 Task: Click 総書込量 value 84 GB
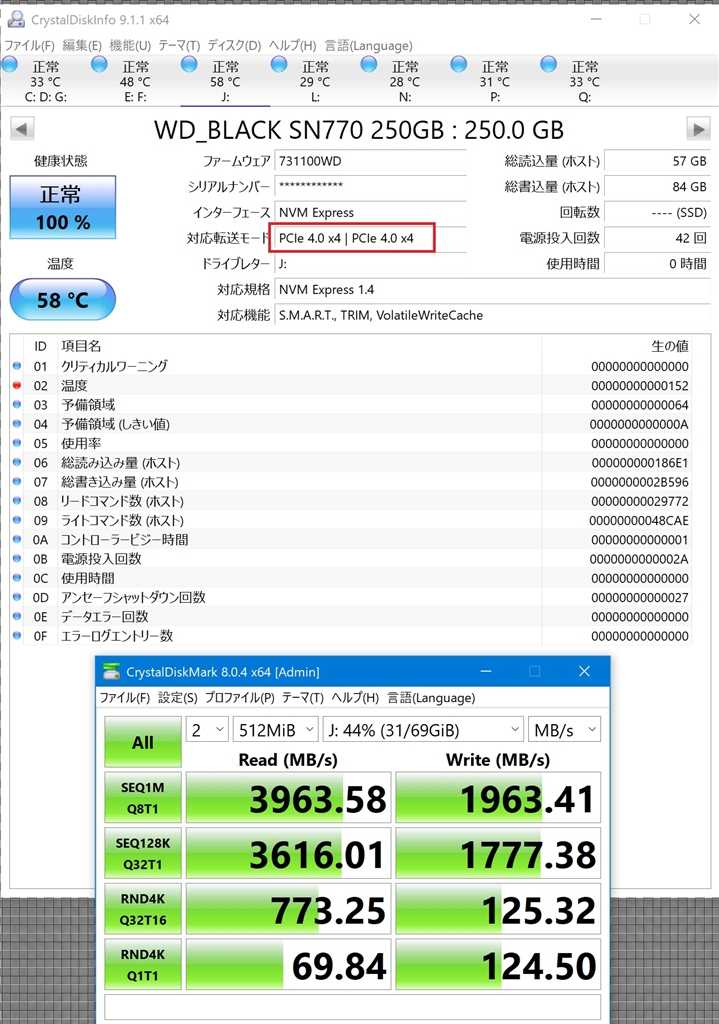(658, 186)
